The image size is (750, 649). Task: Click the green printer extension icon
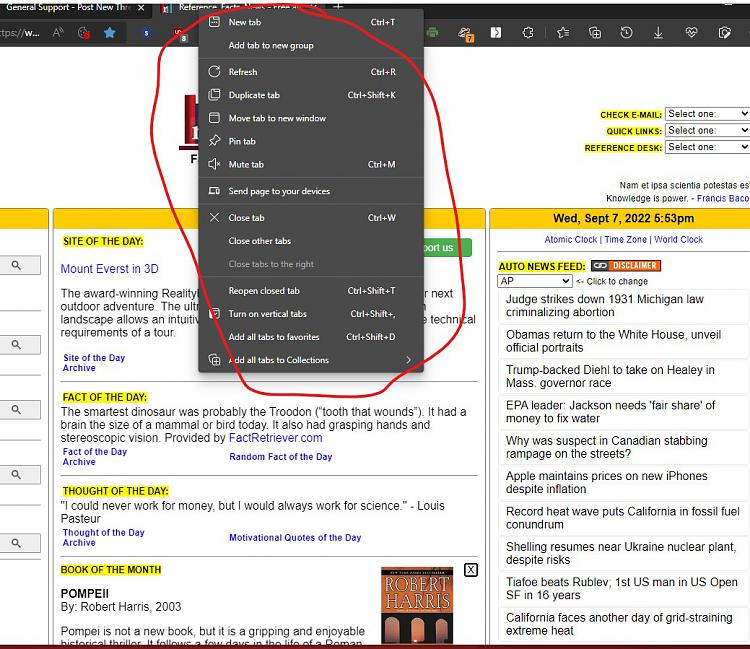[x=432, y=33]
